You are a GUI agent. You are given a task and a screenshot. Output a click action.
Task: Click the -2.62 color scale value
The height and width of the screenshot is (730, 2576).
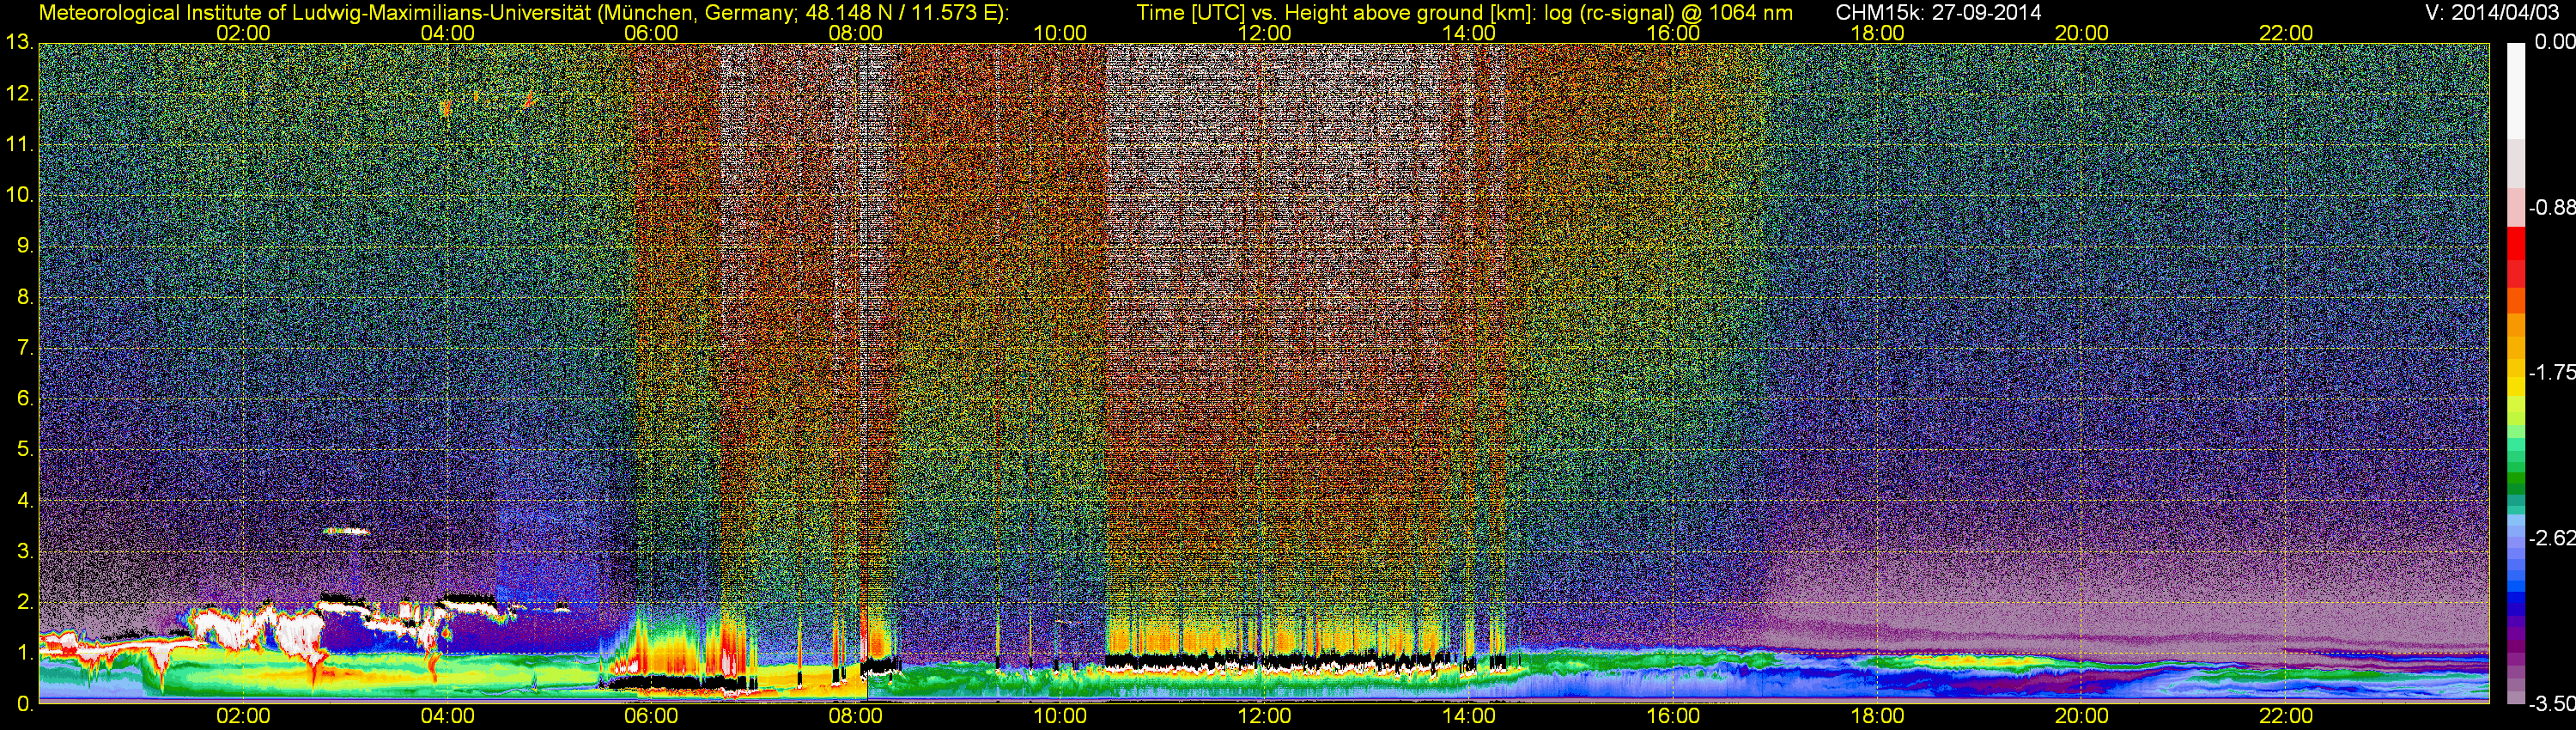coord(2551,538)
